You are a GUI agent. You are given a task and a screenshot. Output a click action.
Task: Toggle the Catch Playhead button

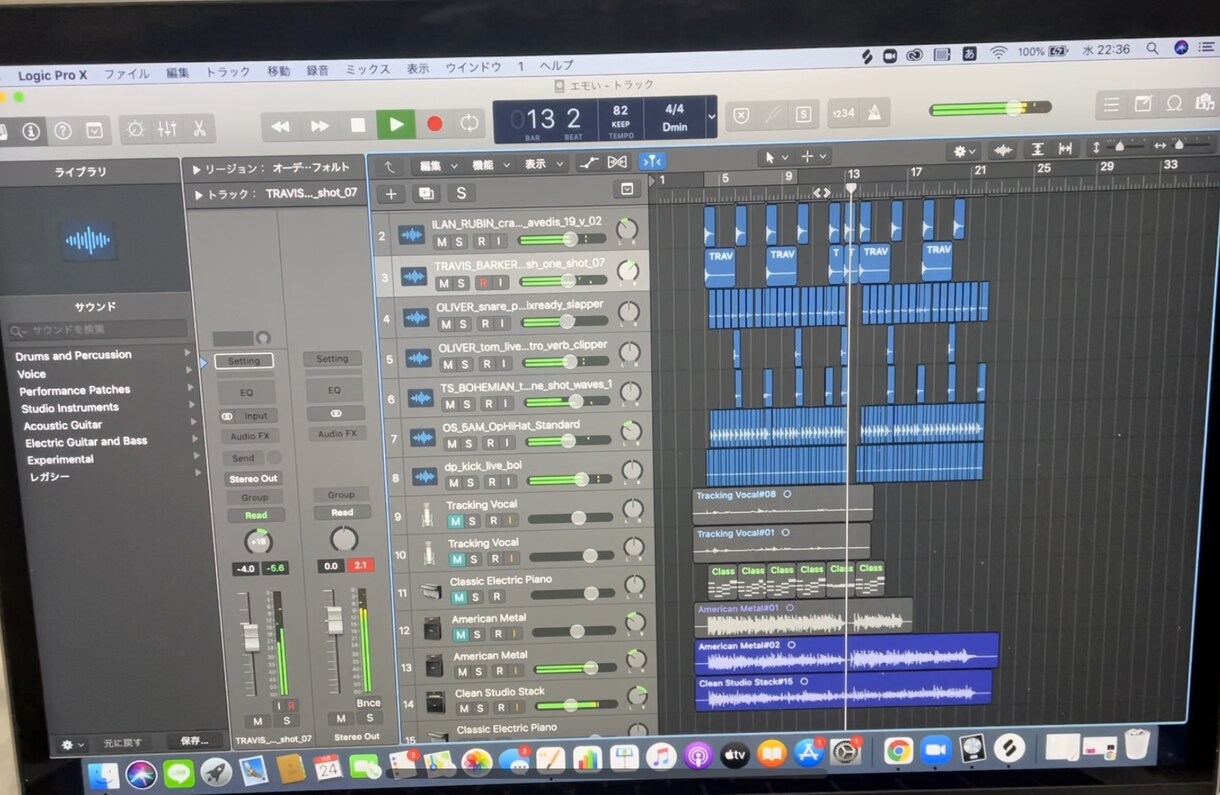pos(652,160)
